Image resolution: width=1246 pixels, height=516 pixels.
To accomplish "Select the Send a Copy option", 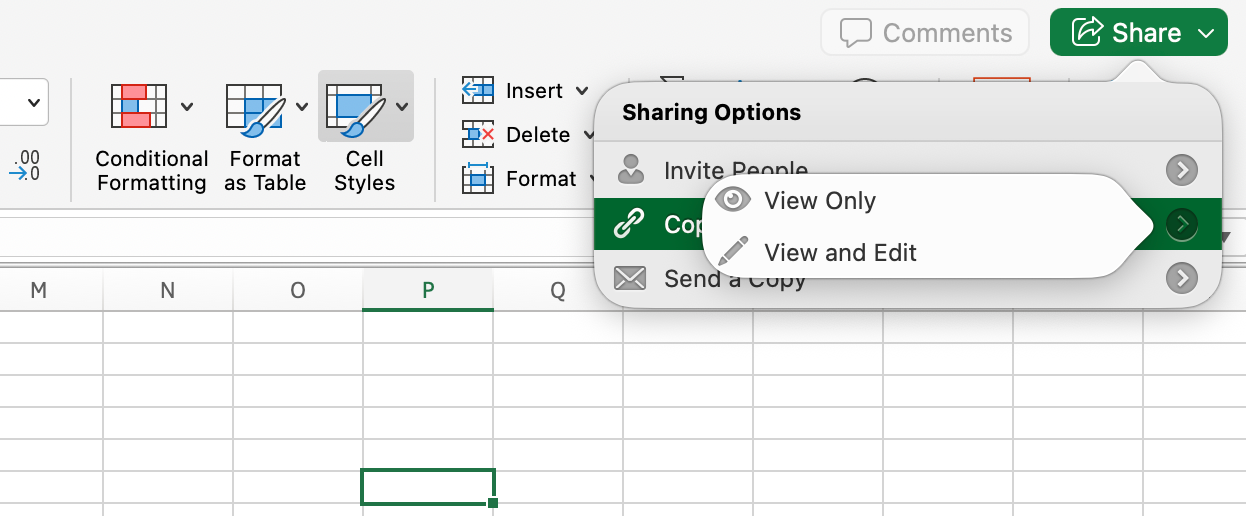I will pos(908,278).
